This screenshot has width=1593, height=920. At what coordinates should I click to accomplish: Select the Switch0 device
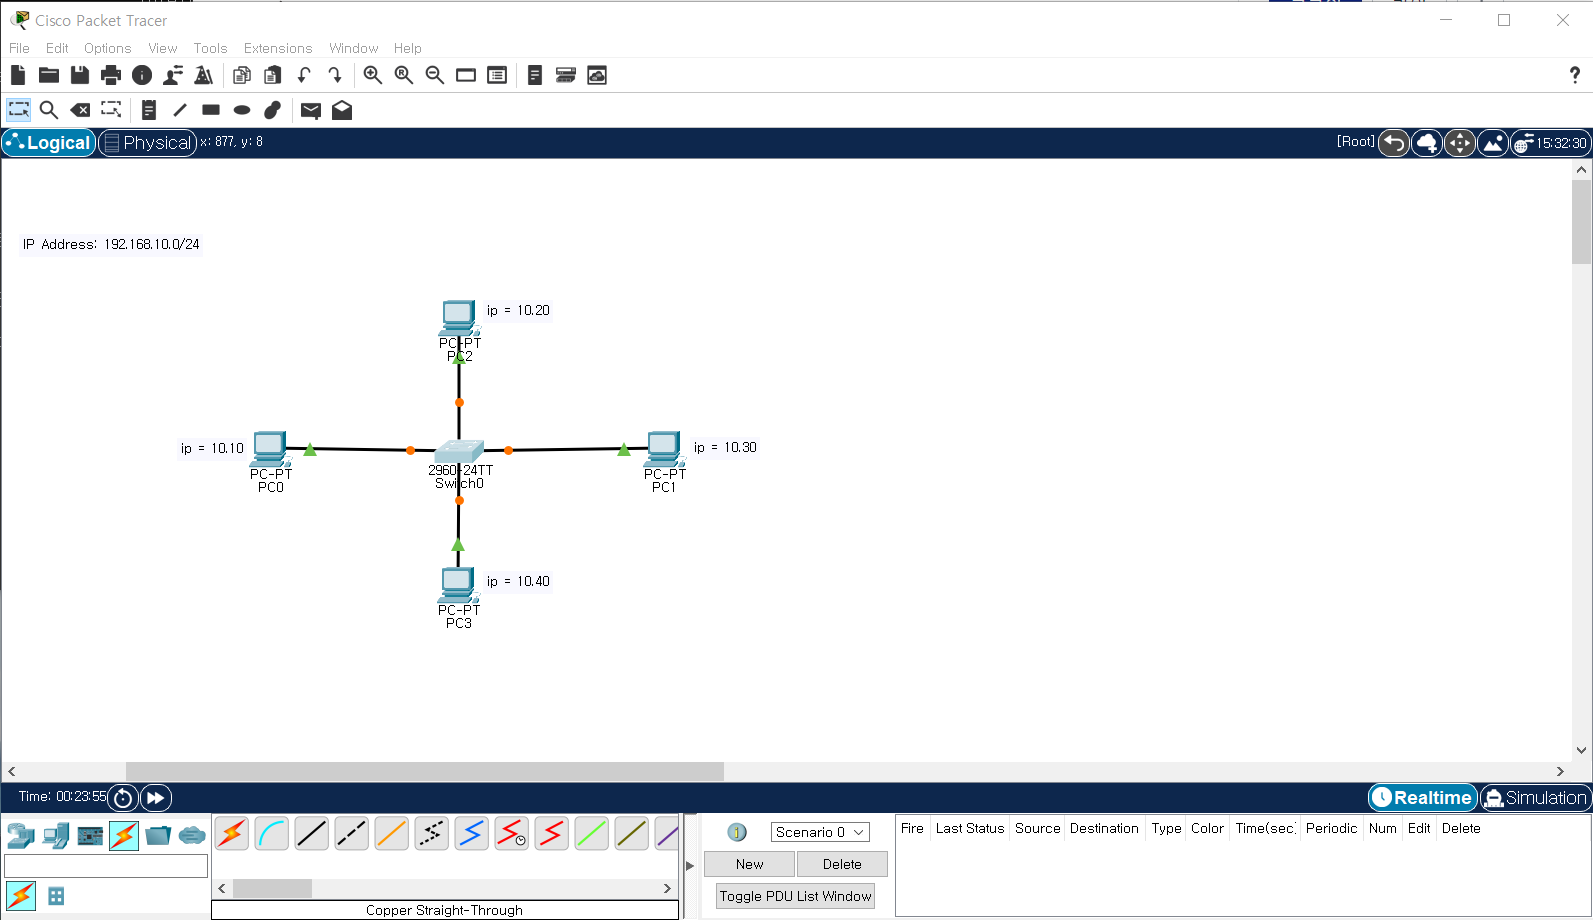(x=460, y=452)
